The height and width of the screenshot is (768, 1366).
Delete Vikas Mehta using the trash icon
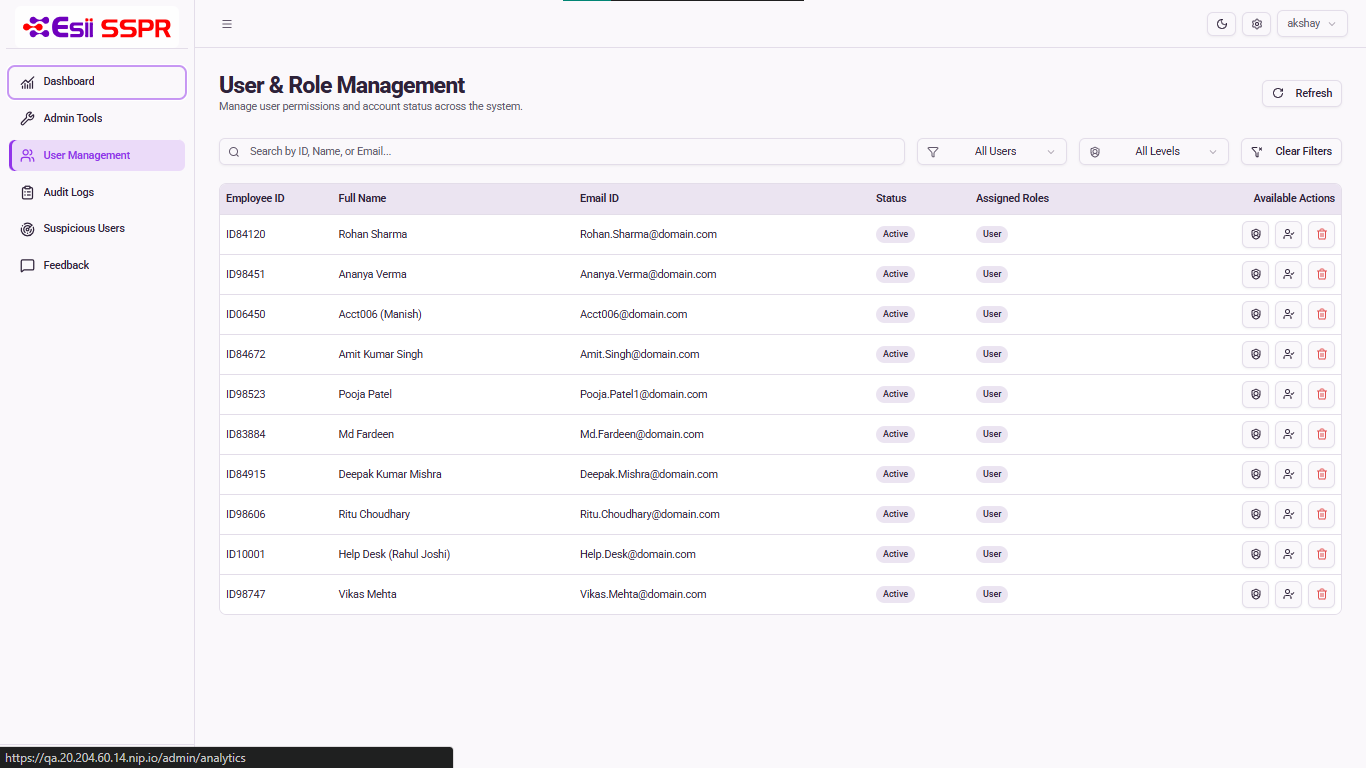(1321, 594)
